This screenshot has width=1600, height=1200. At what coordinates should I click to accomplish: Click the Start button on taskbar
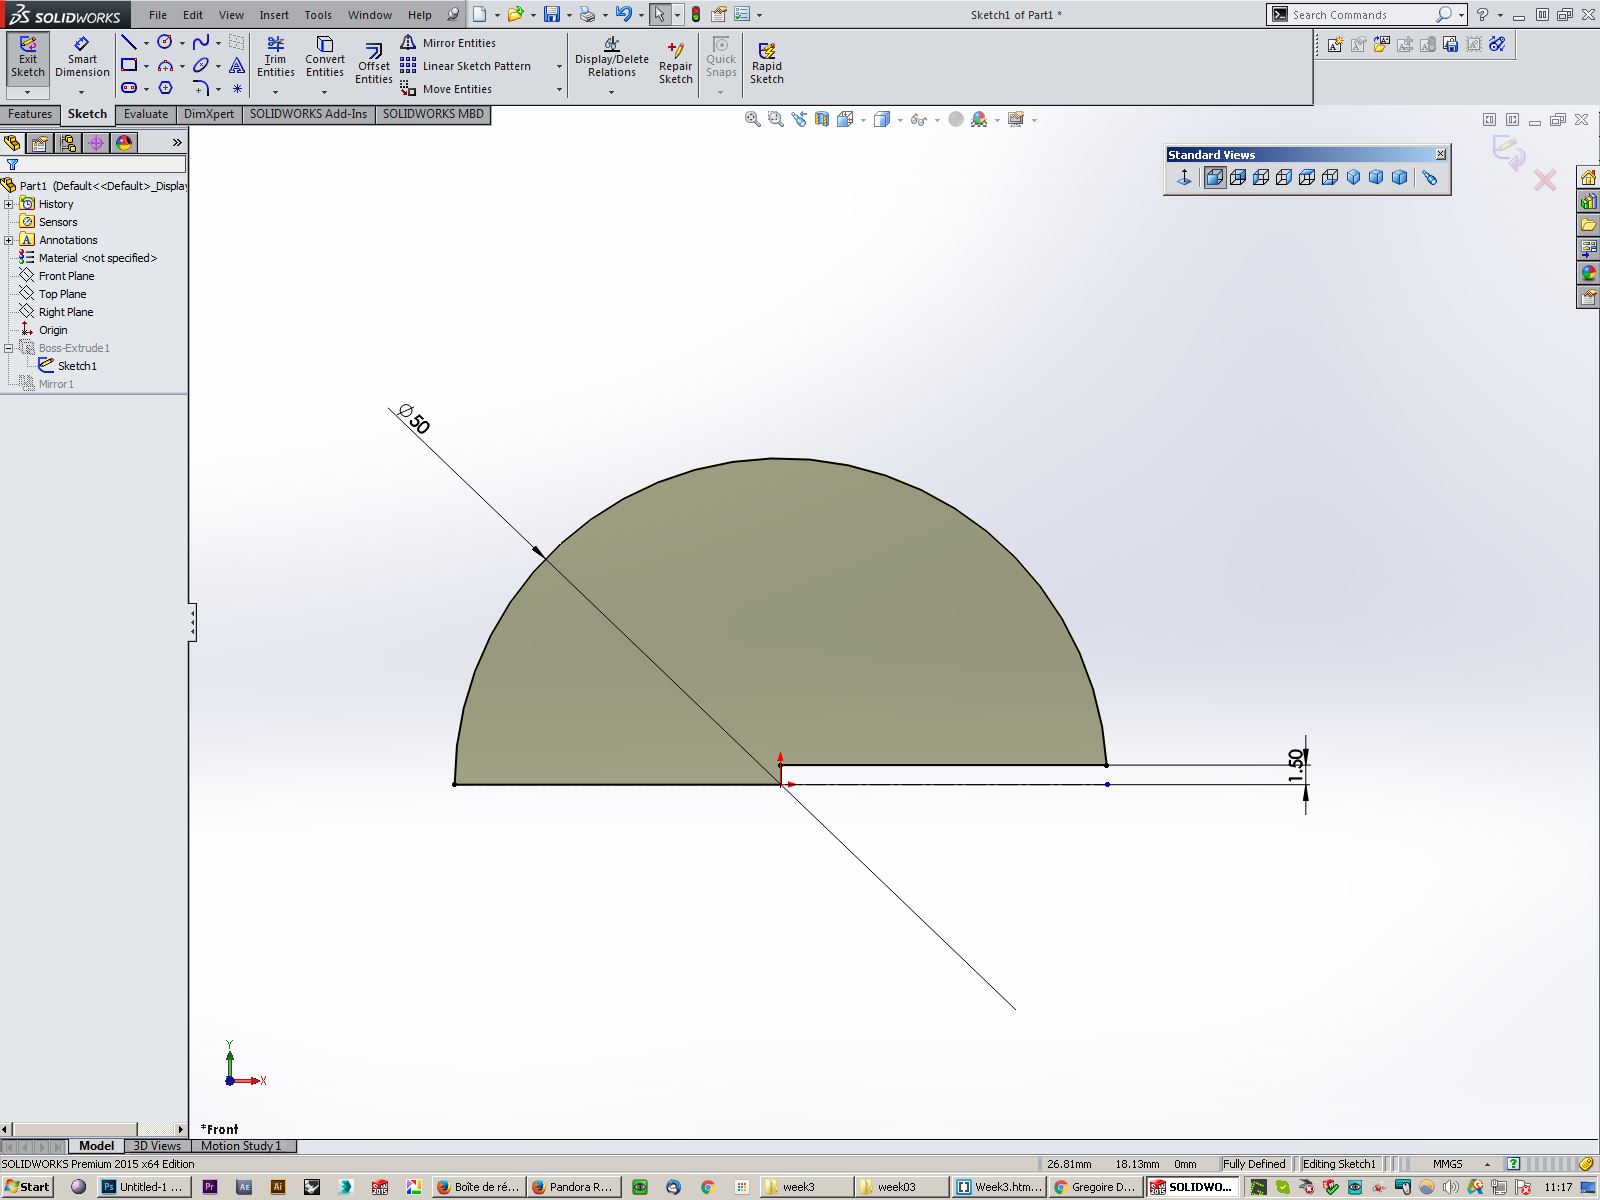tap(27, 1187)
